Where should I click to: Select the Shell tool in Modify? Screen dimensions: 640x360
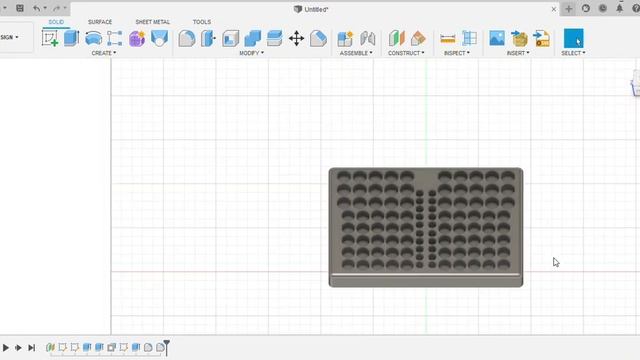[231, 38]
